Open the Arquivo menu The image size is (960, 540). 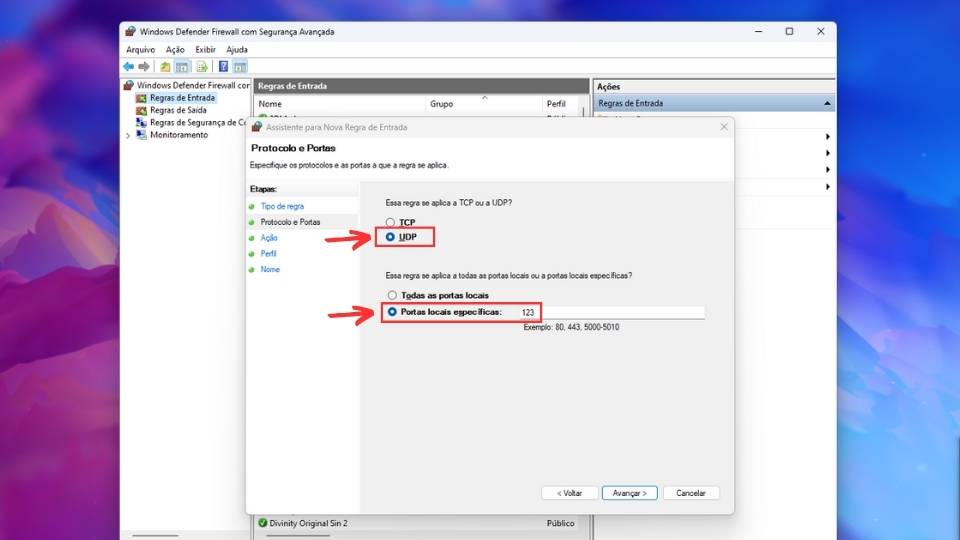[140, 49]
